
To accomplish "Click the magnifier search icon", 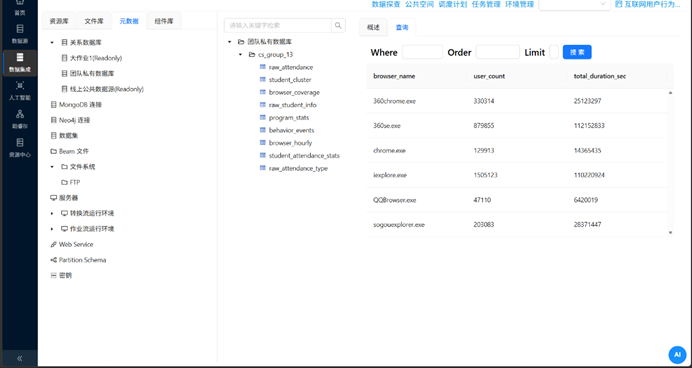I will (x=338, y=26).
